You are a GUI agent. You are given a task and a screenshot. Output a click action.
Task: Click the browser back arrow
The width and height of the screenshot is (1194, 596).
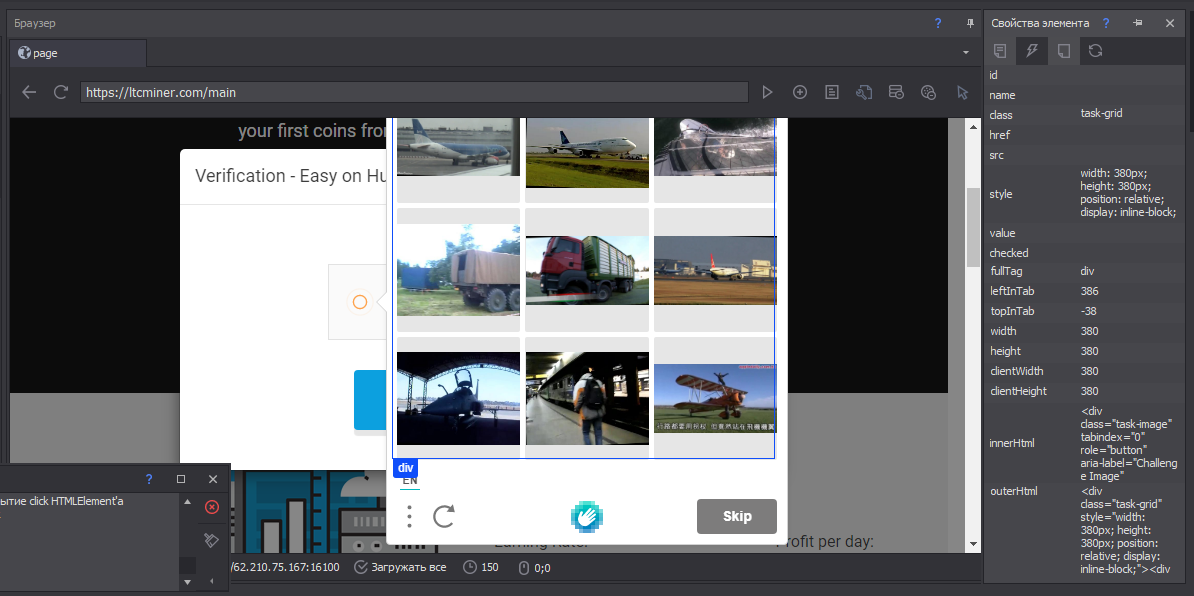(29, 92)
